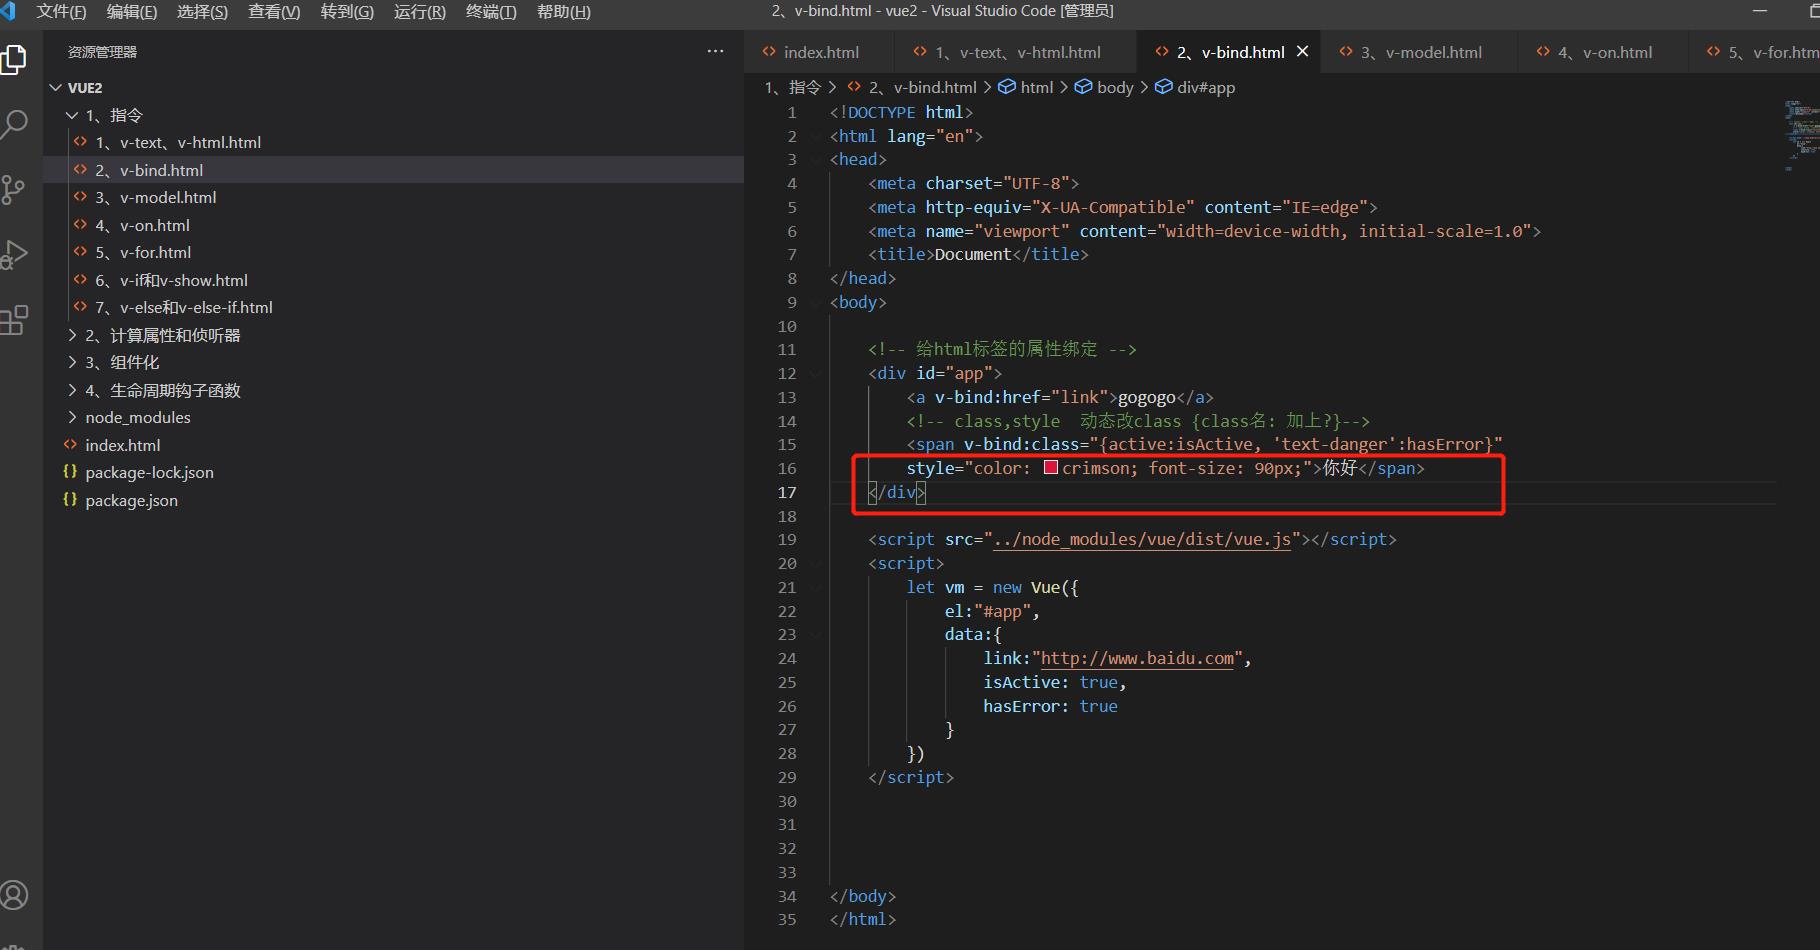Open 转到(G) menu
The height and width of the screenshot is (950, 1820).
click(x=347, y=12)
